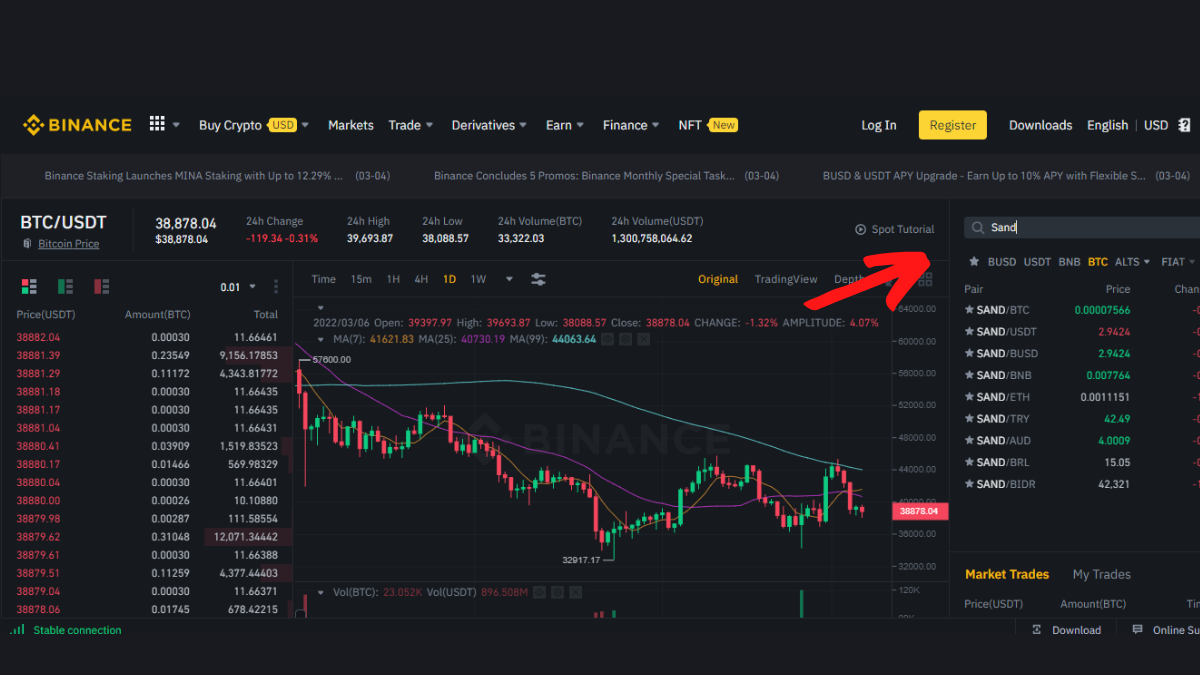Show order book buy orders only
1200x675 pixels.
tap(65, 286)
